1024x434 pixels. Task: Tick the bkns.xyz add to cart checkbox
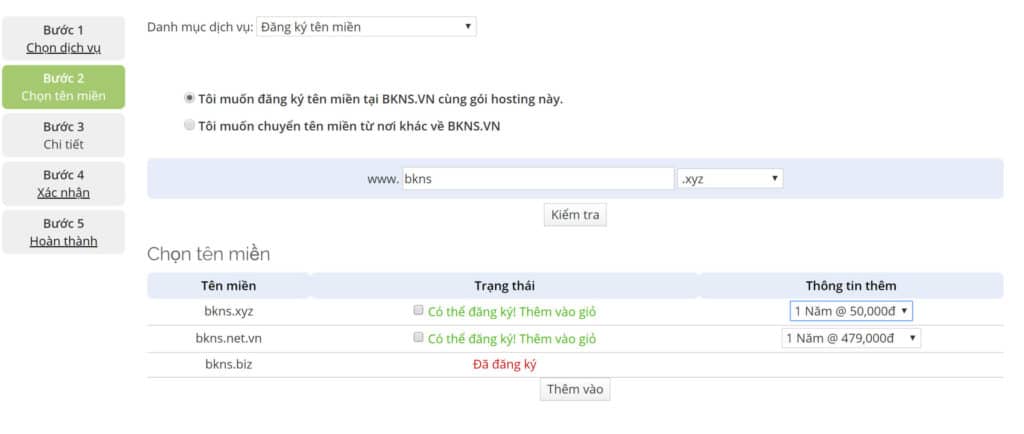coord(419,311)
